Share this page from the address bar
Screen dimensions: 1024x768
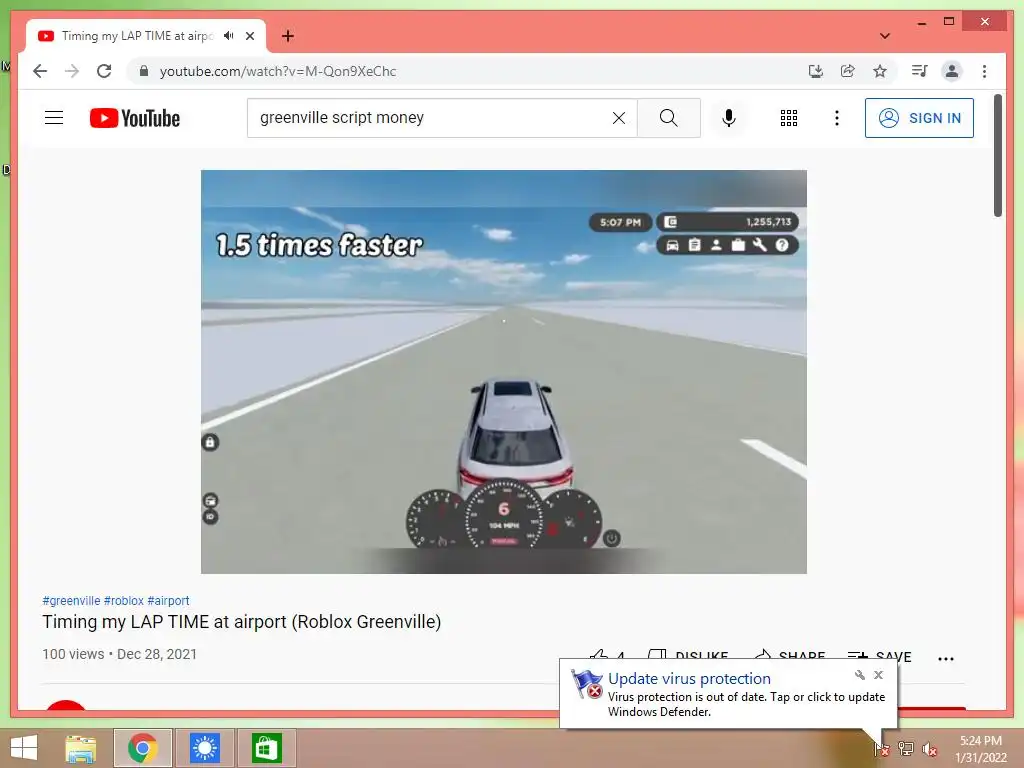tap(848, 71)
